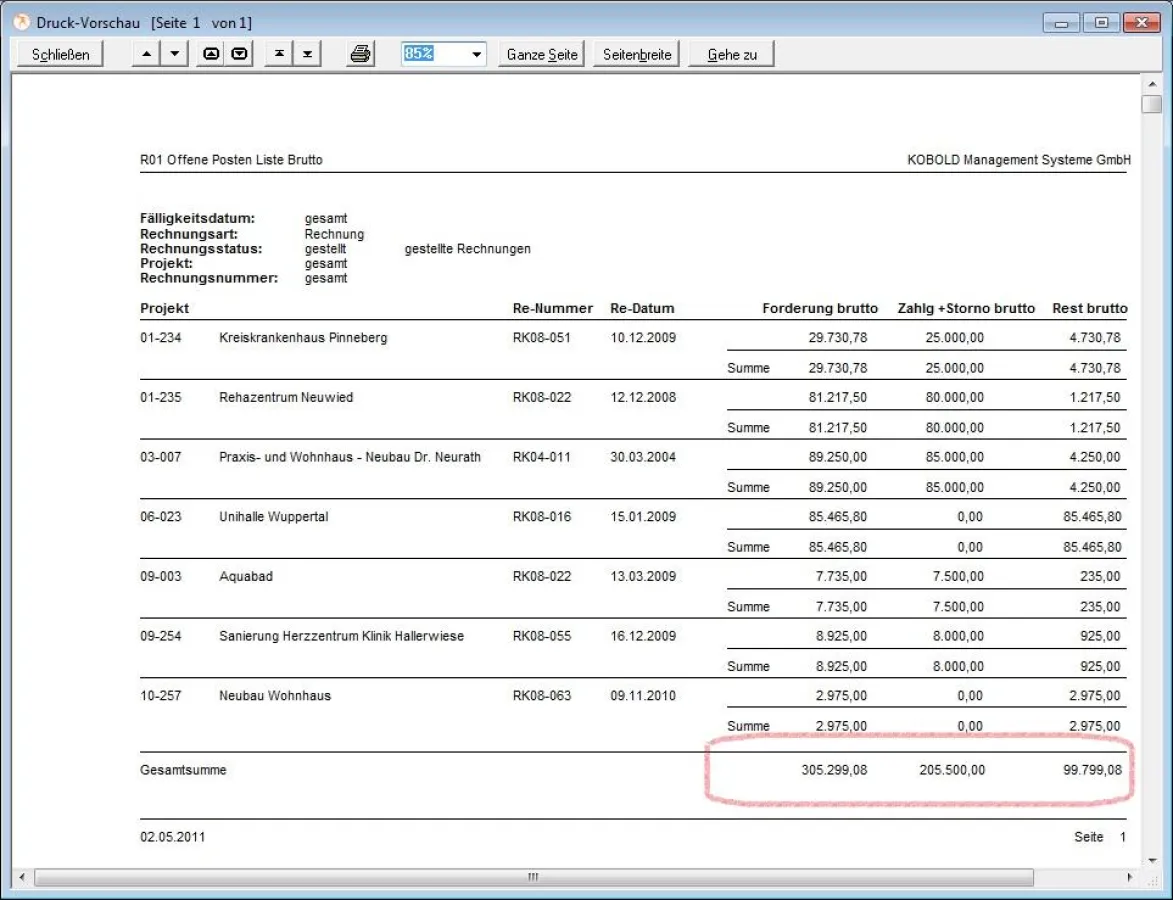Click vertical scrollbar down arrow
1173x900 pixels.
point(1152,859)
